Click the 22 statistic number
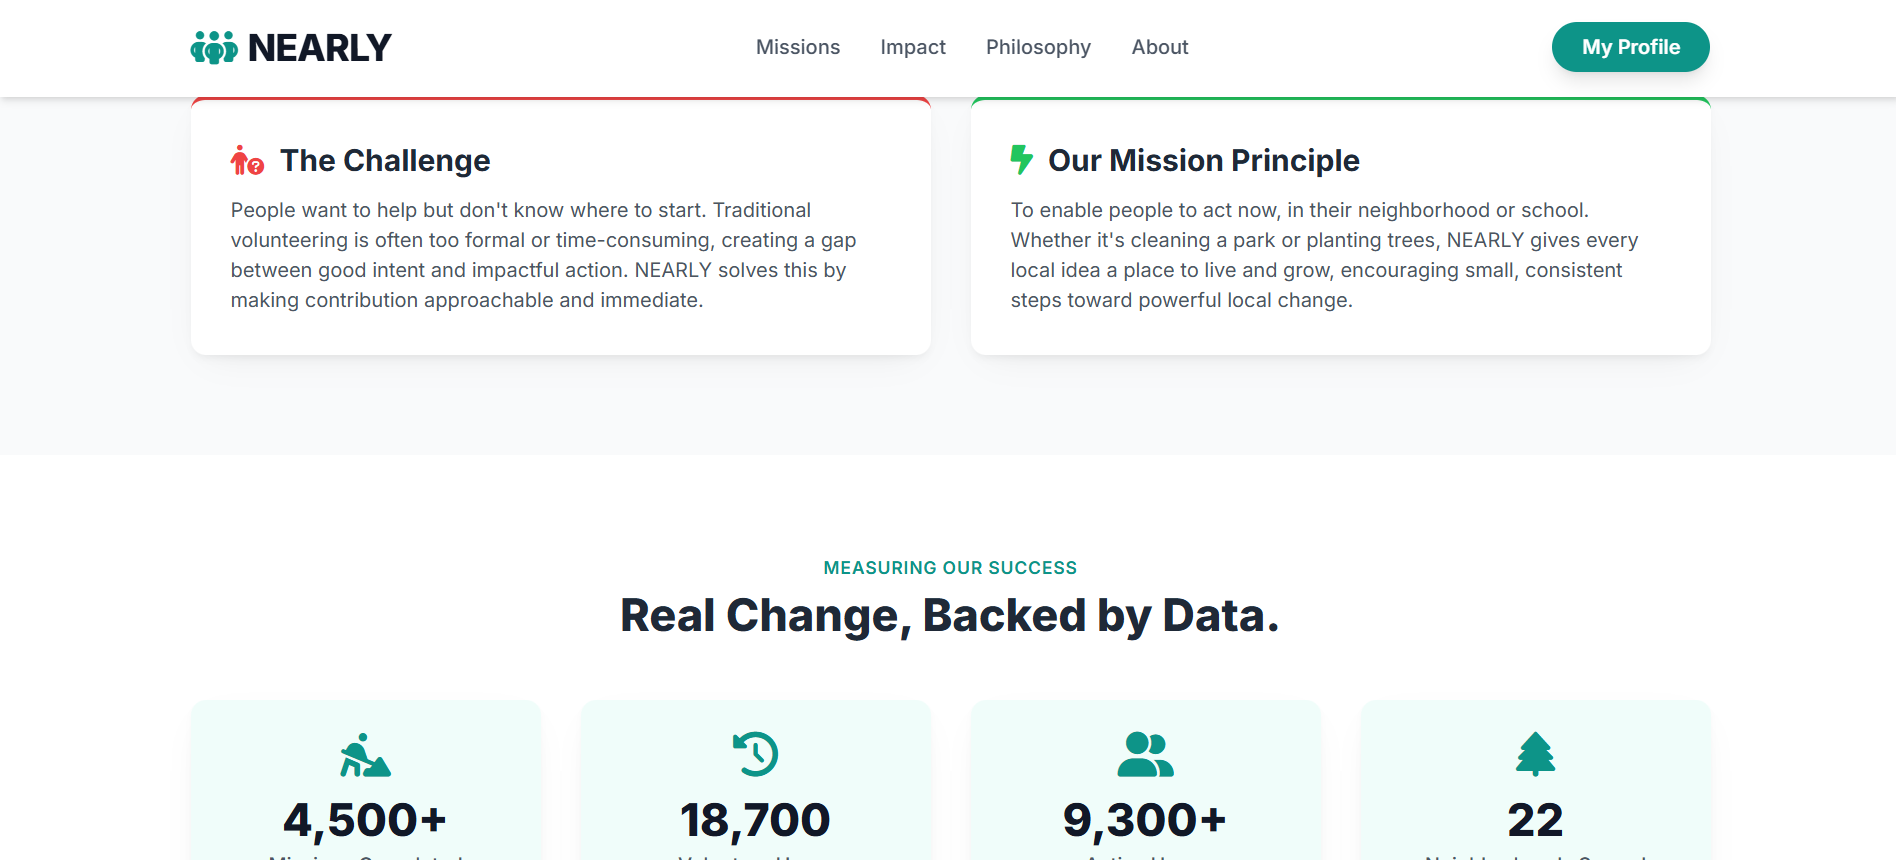The width and height of the screenshot is (1896, 860). pyautogui.click(x=1535, y=820)
